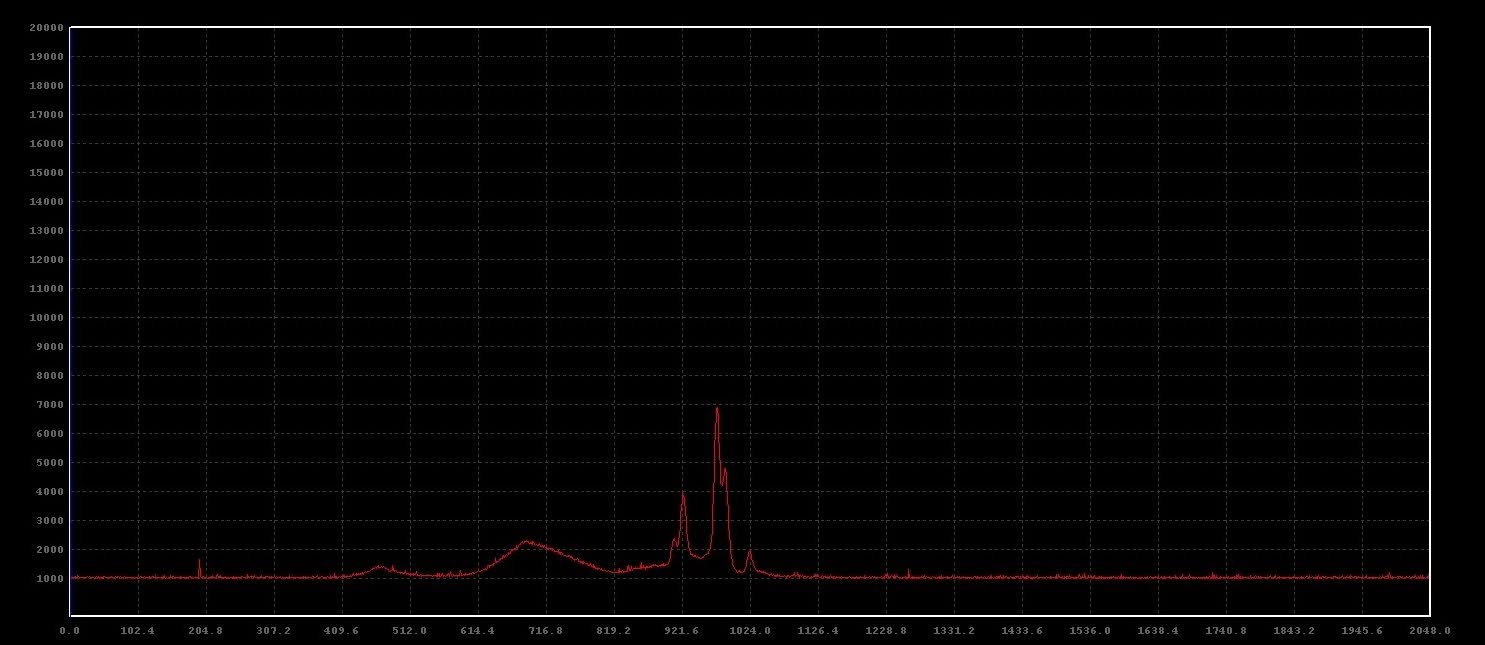Click the 2000 y-axis label
Viewport: 1485px width, 645px height.
[x=50, y=550]
